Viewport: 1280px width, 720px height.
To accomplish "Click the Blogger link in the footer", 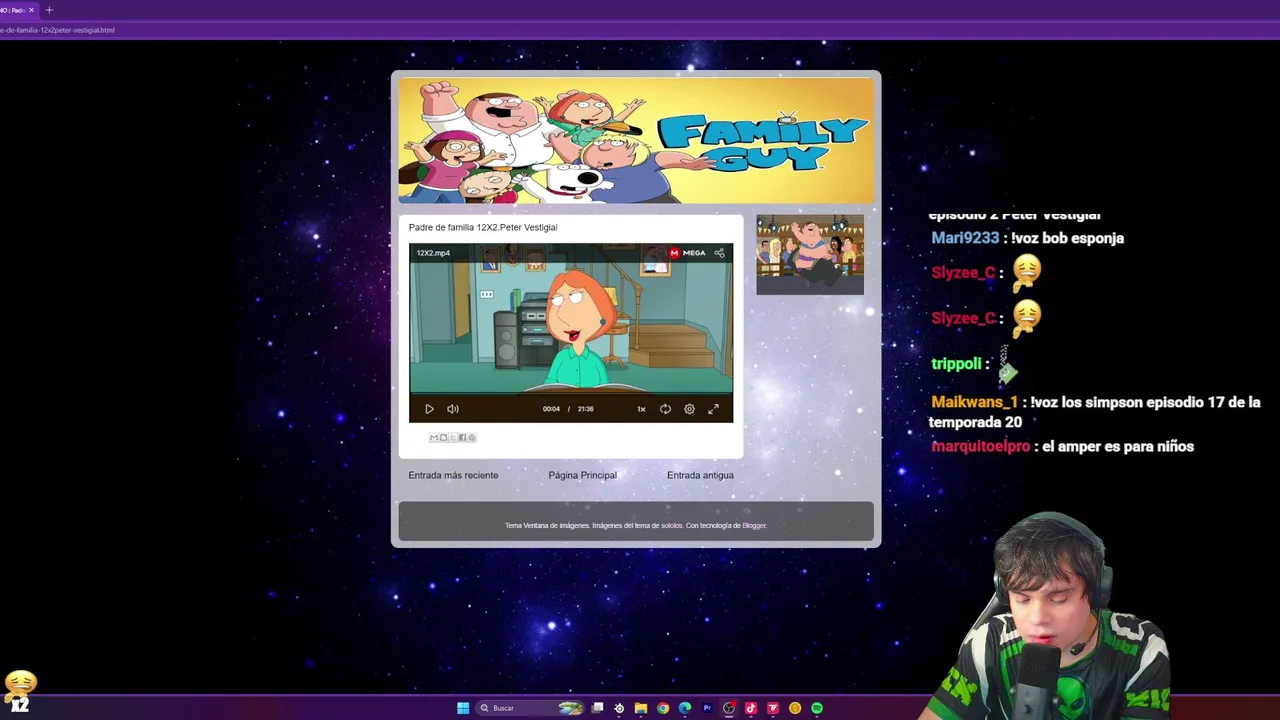I will [x=754, y=525].
